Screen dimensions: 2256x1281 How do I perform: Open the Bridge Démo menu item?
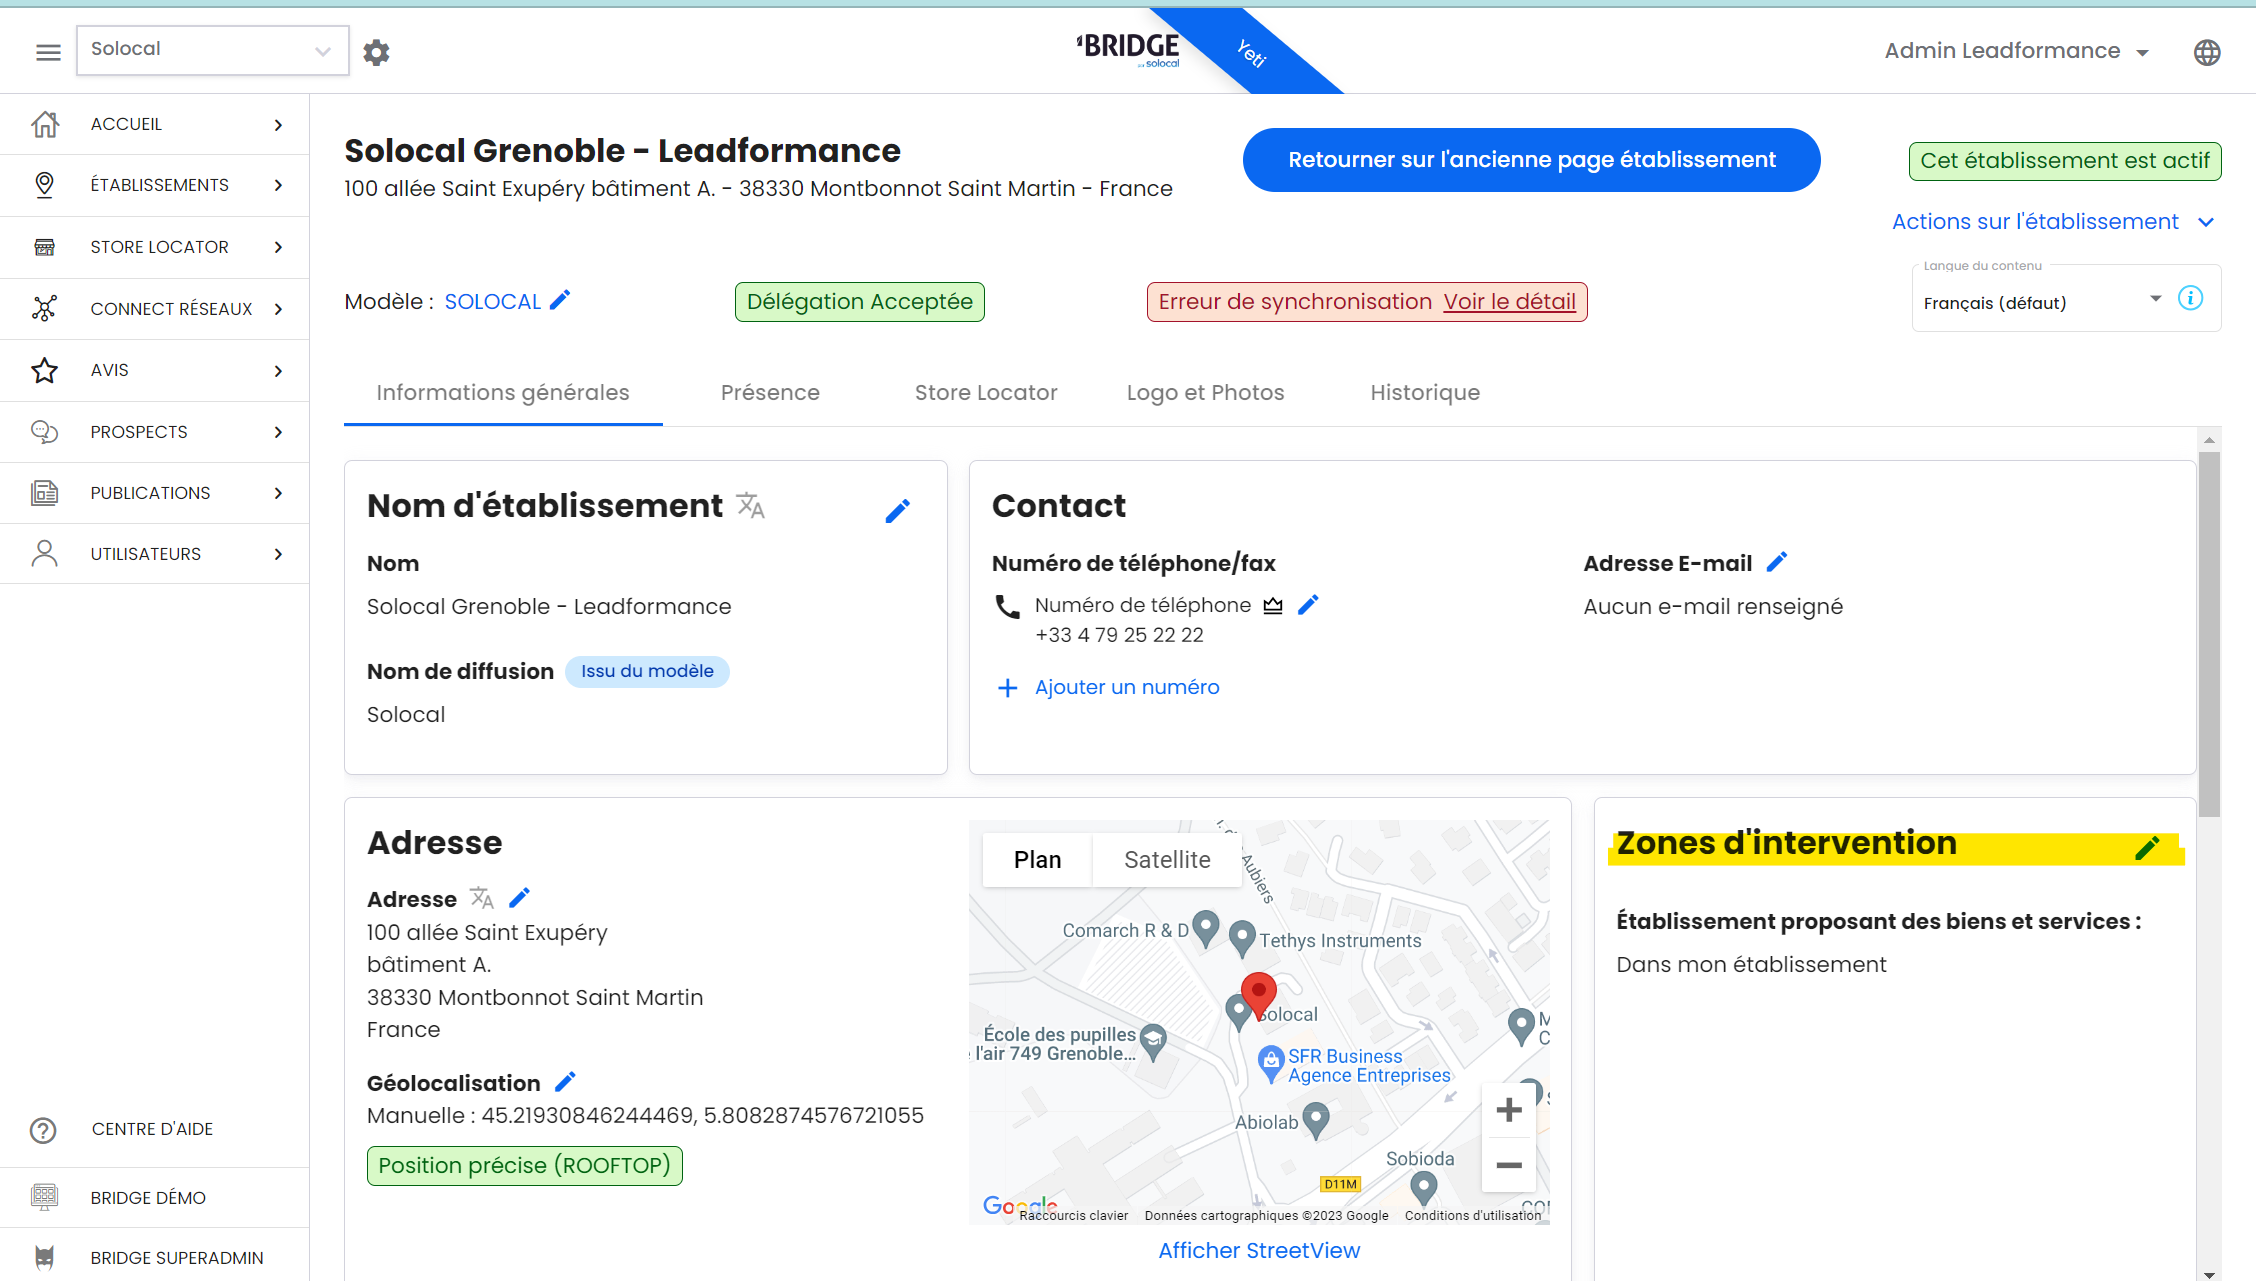point(155,1198)
